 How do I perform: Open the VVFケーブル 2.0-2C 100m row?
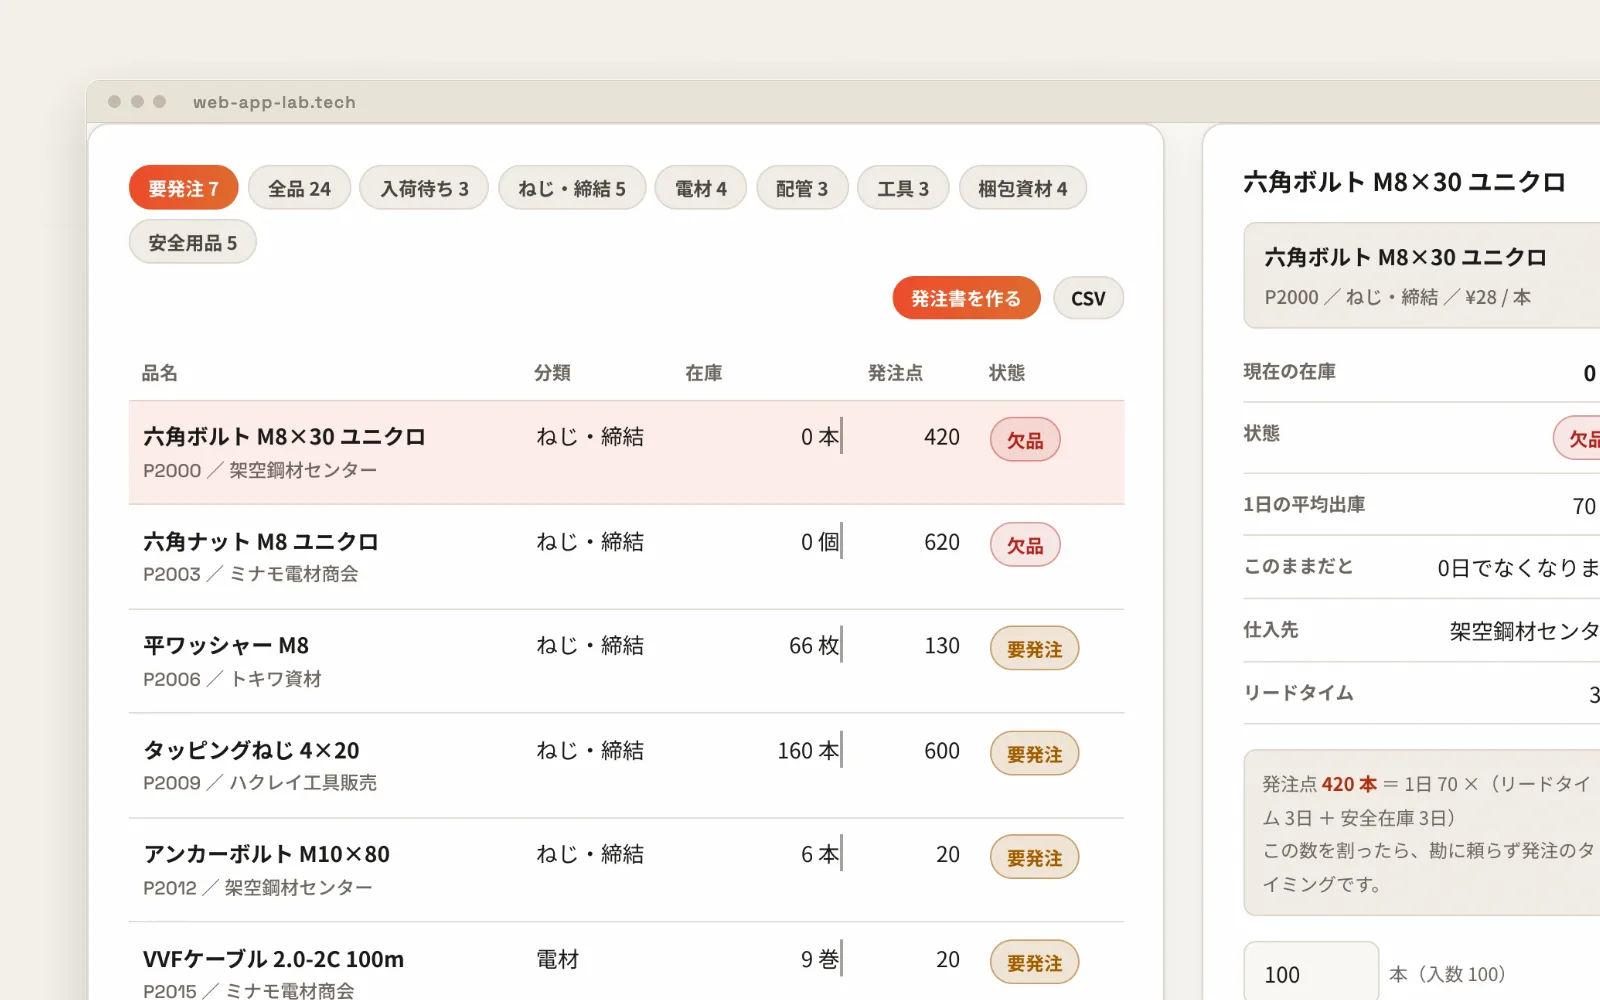click(626, 962)
